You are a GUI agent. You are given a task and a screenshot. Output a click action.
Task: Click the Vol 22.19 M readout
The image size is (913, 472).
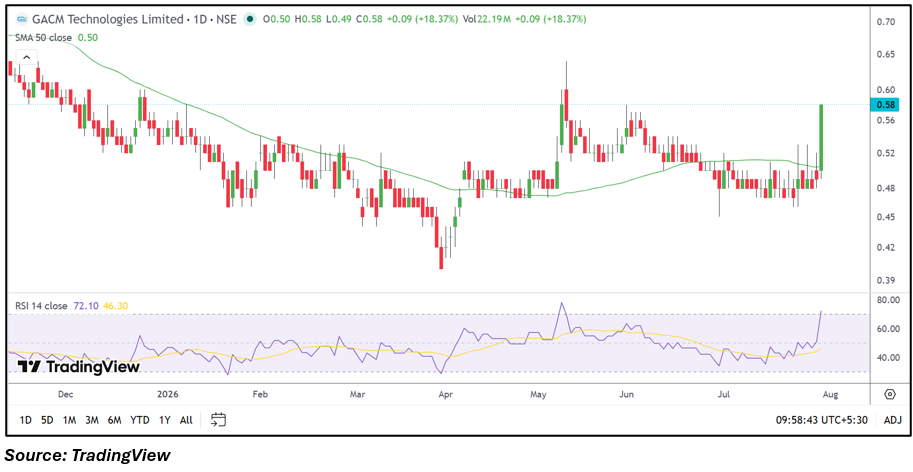[486, 19]
